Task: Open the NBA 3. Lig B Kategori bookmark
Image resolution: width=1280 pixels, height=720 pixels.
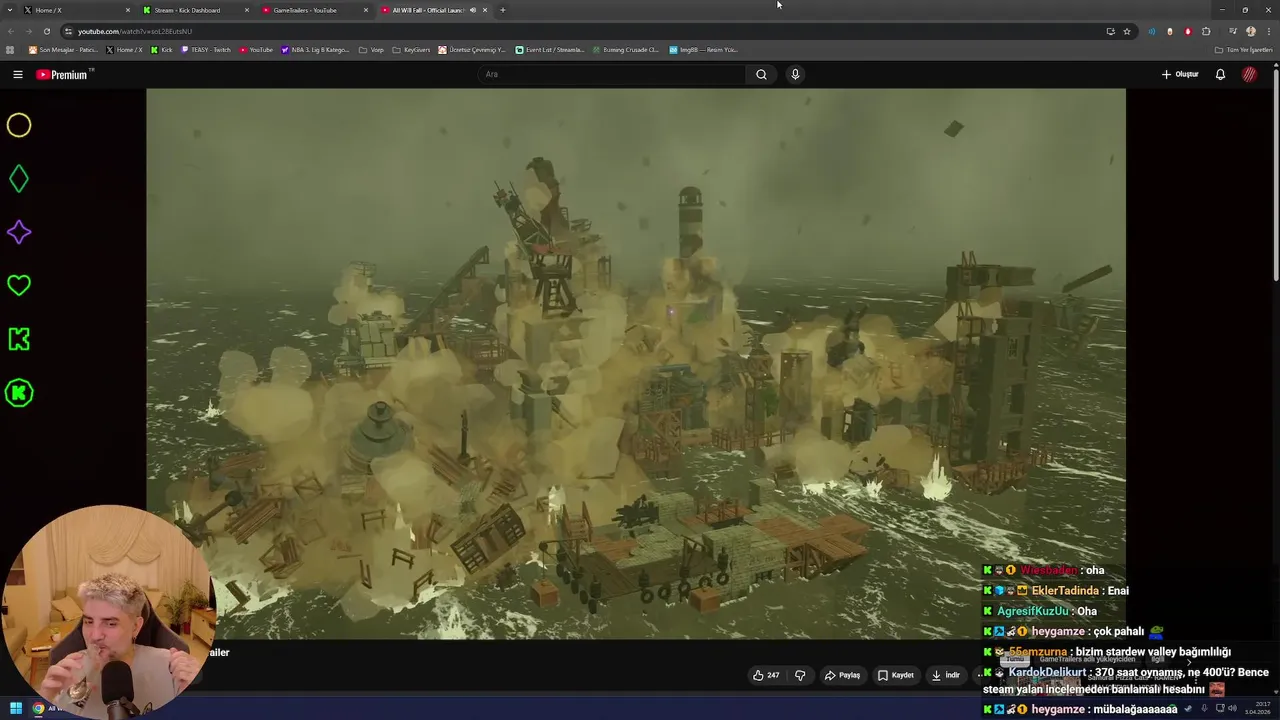Action: click(315, 49)
